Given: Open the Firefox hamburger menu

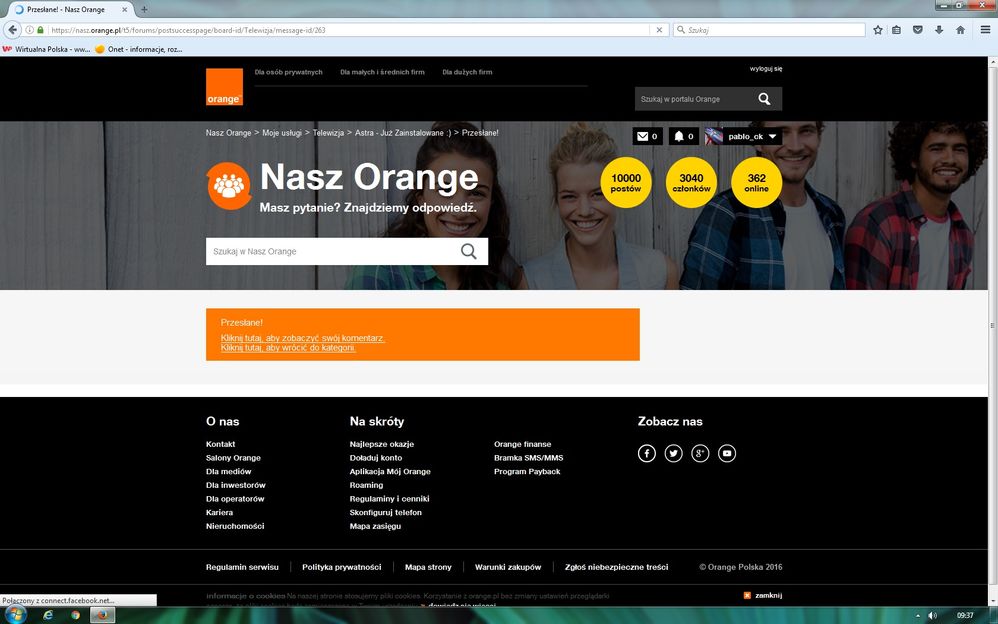Looking at the screenshot, I should pos(985,30).
